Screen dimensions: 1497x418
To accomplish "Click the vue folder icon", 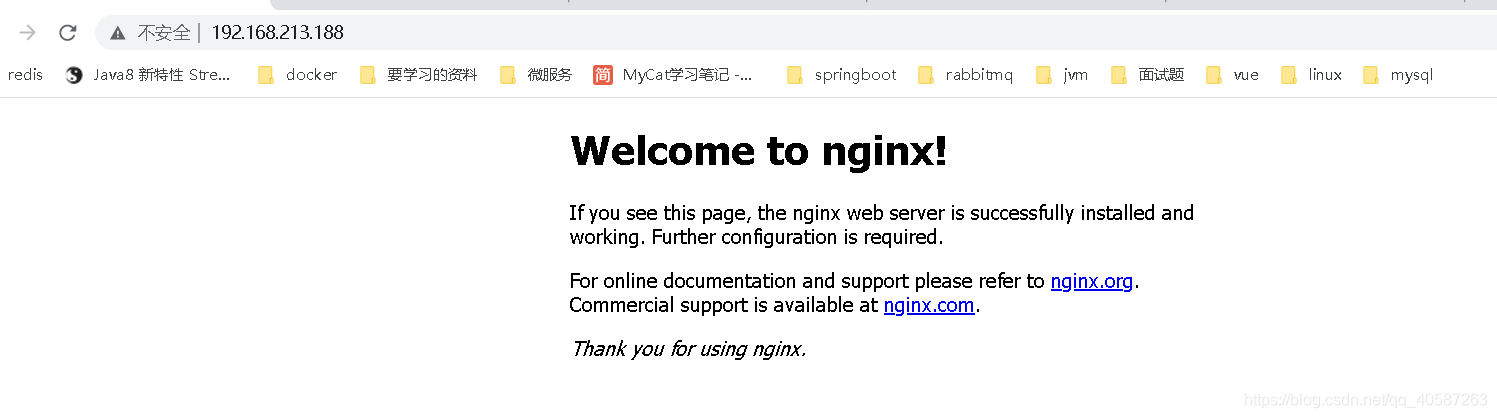I will 1214,74.
